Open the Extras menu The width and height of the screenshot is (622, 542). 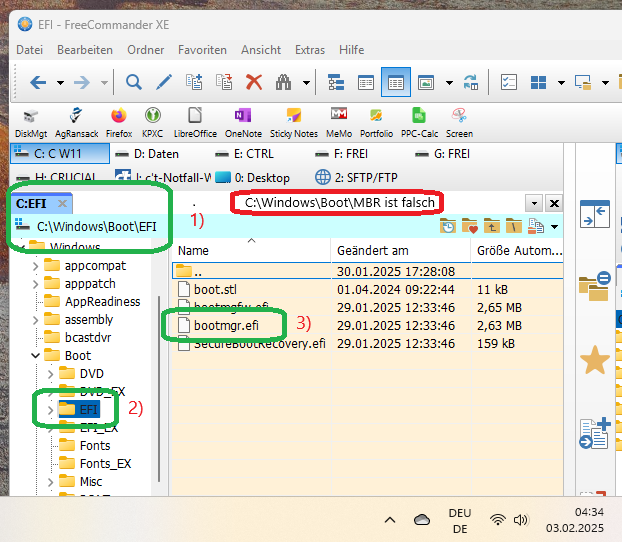[310, 50]
